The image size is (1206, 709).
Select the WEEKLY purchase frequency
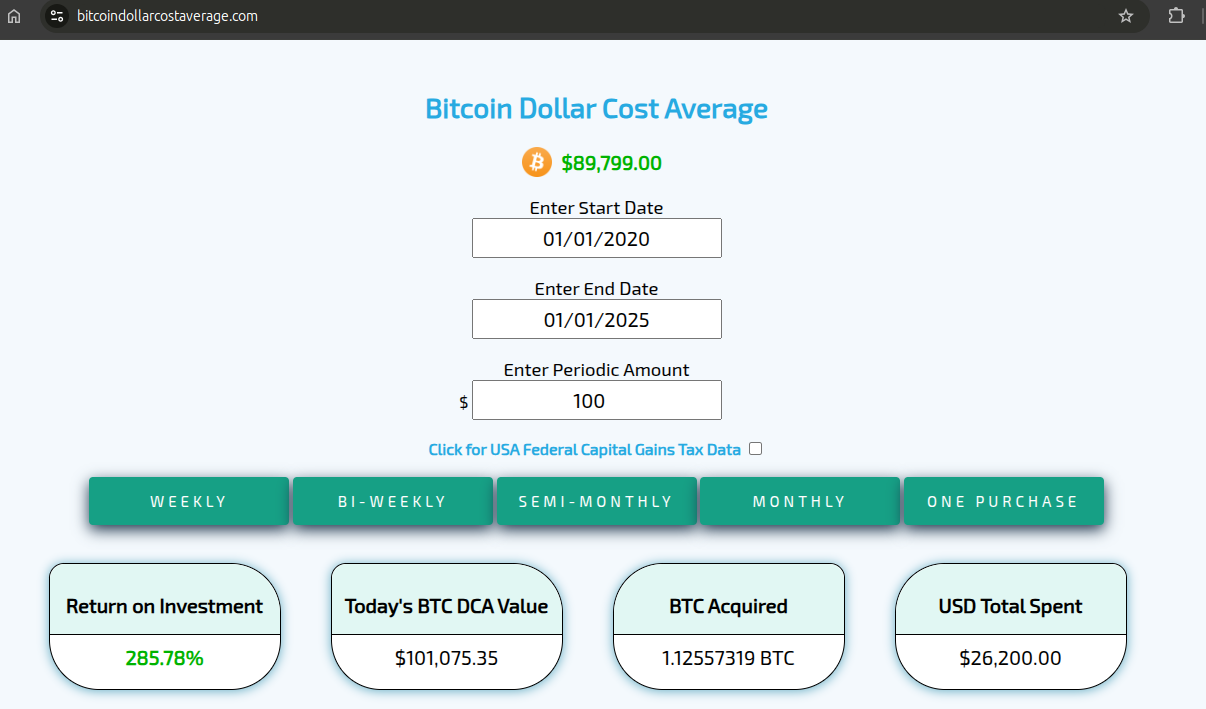pos(188,501)
